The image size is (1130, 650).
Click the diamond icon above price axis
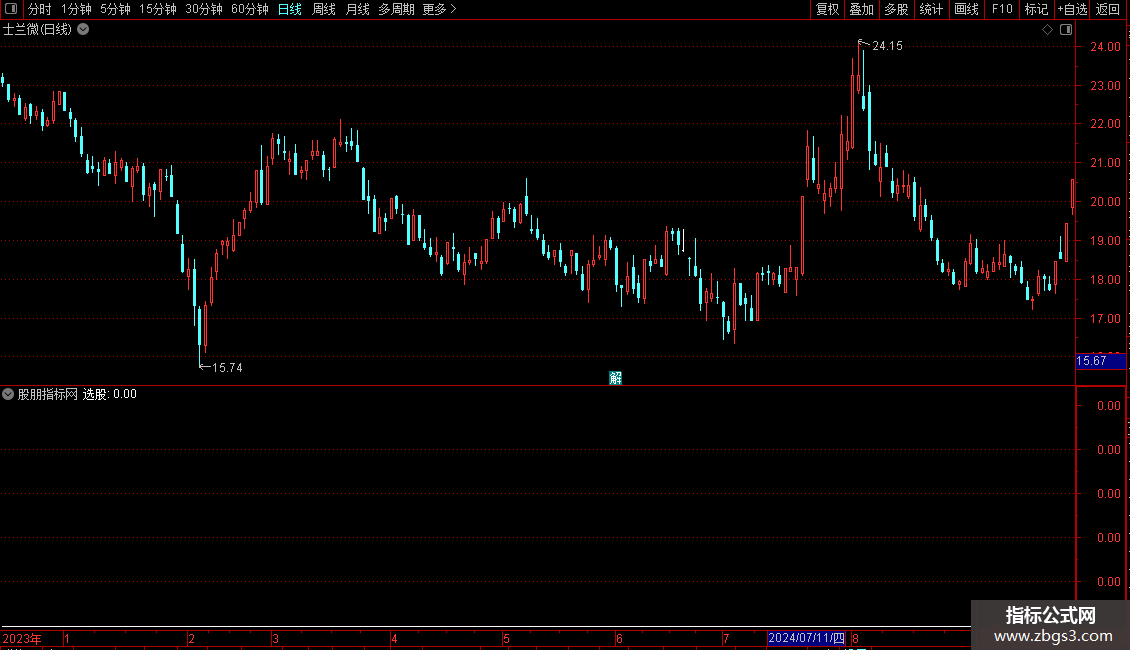1047,29
